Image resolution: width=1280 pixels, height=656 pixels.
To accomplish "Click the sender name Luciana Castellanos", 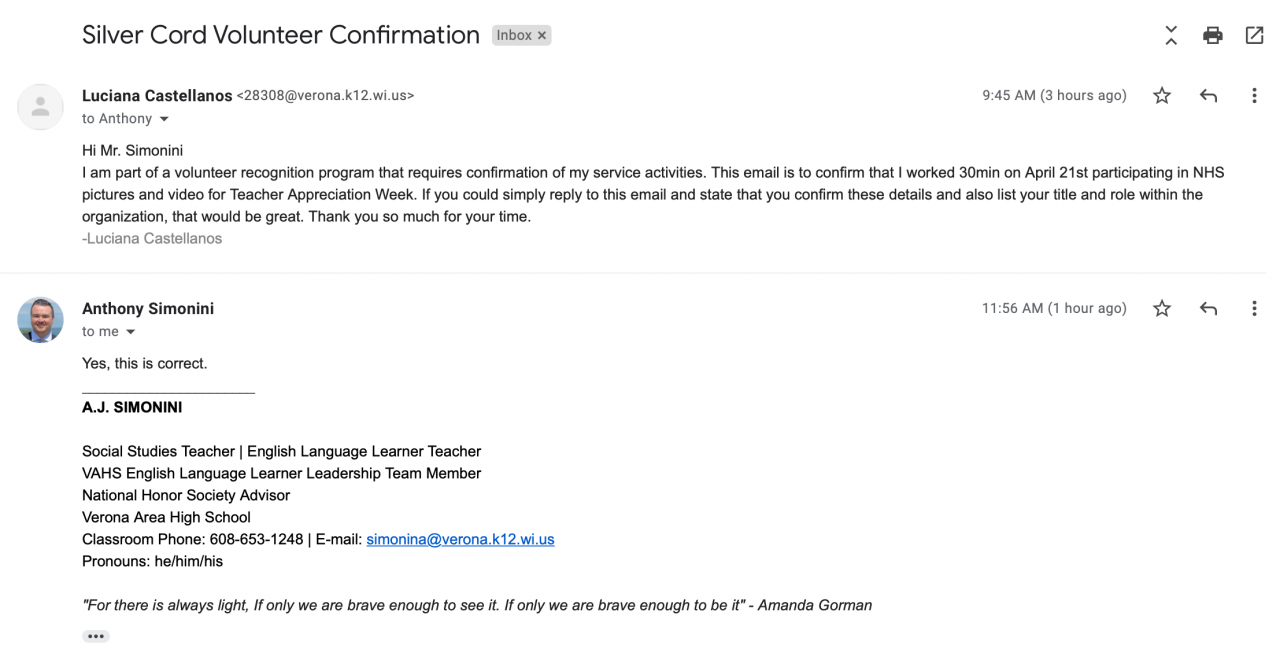I will [156, 96].
